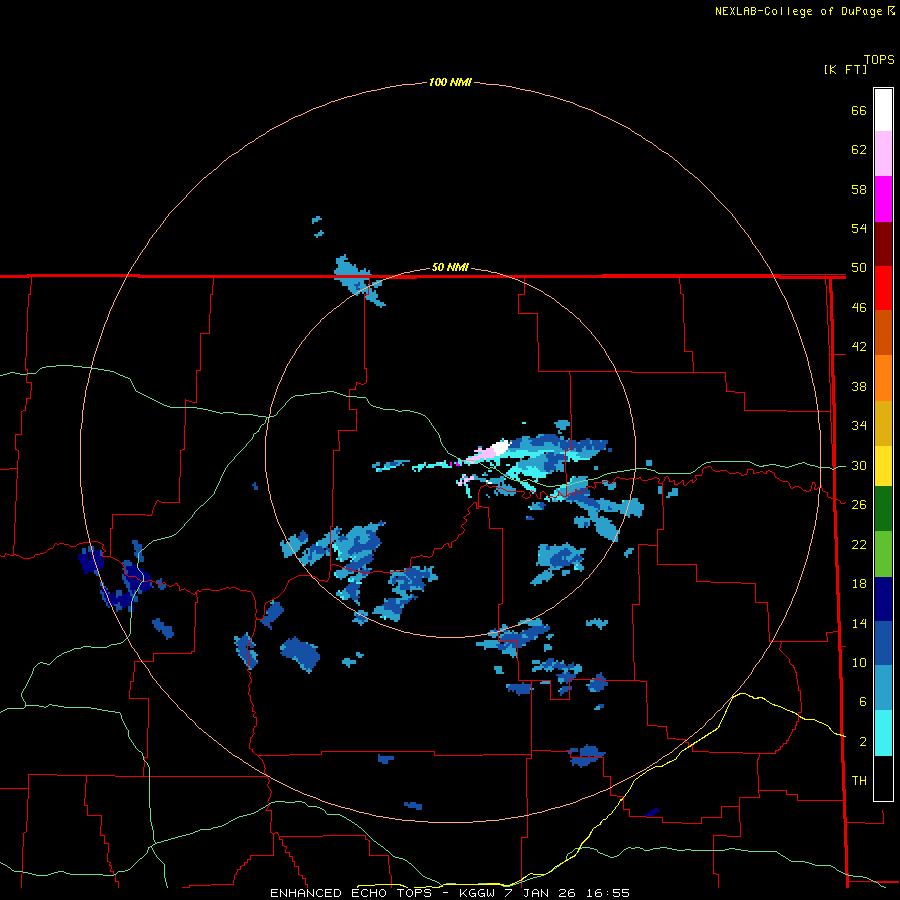Click the white highest echo top cell
The image size is (900, 900).
tap(502, 446)
